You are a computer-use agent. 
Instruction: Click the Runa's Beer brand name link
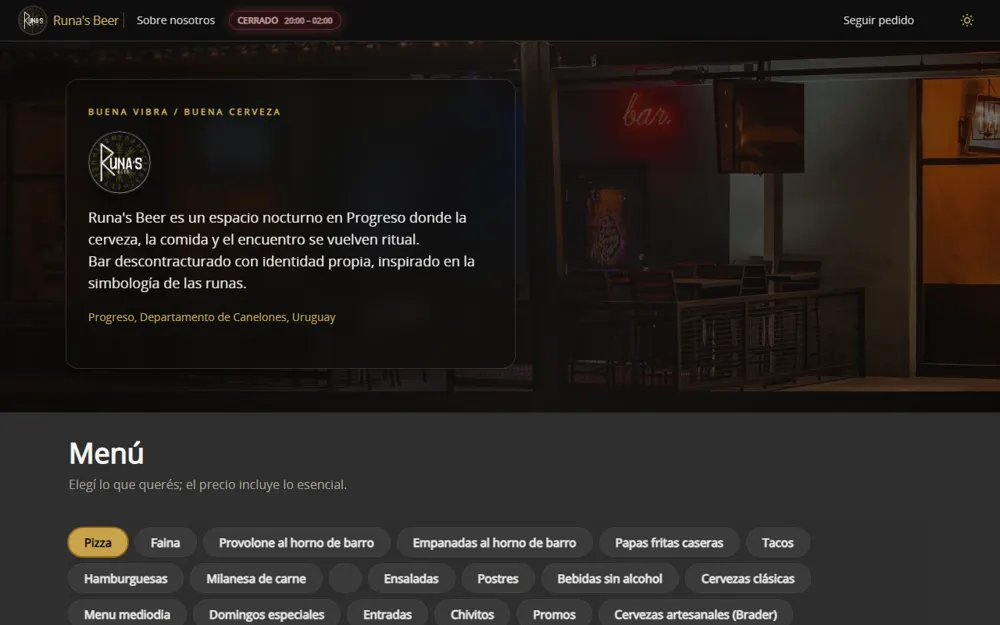(x=85, y=20)
